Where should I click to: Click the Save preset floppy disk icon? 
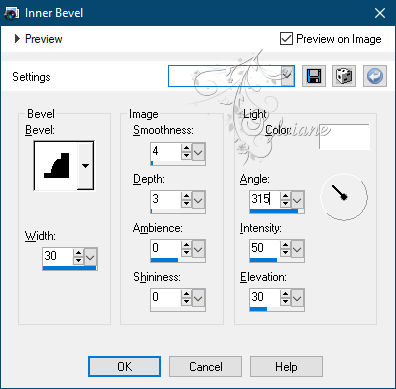tap(314, 76)
